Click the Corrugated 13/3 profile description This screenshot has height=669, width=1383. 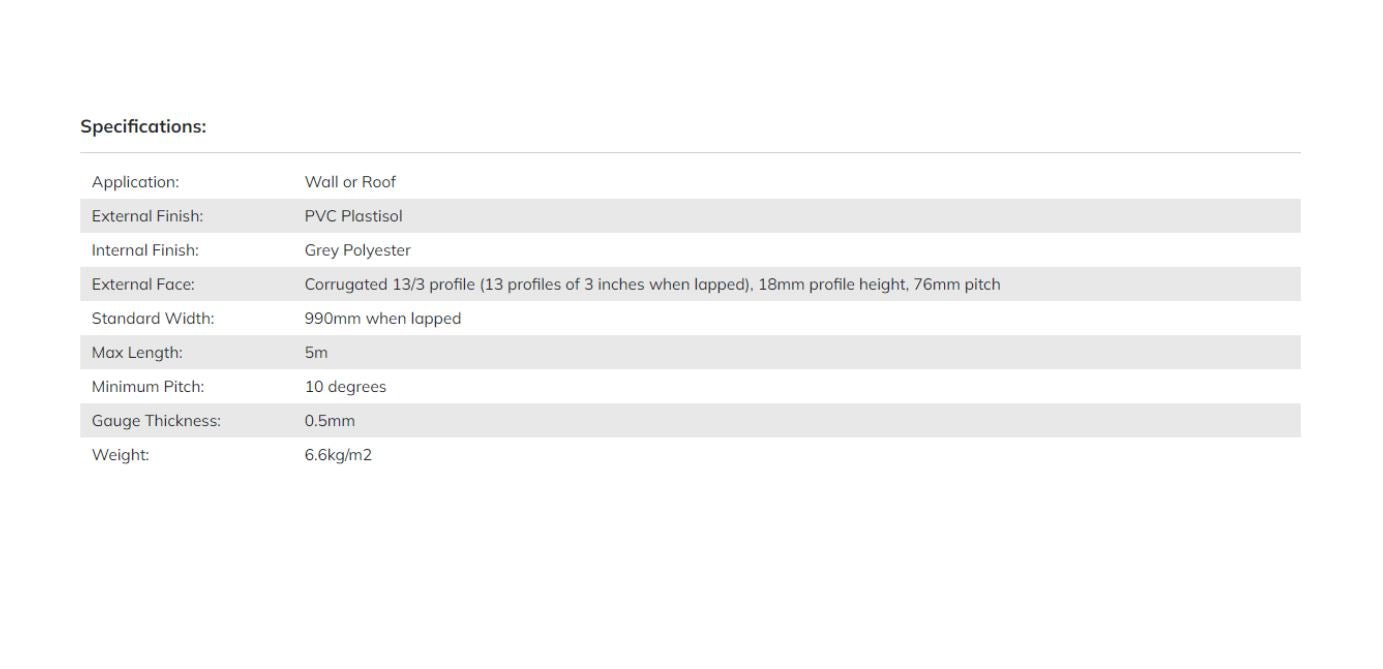point(652,284)
